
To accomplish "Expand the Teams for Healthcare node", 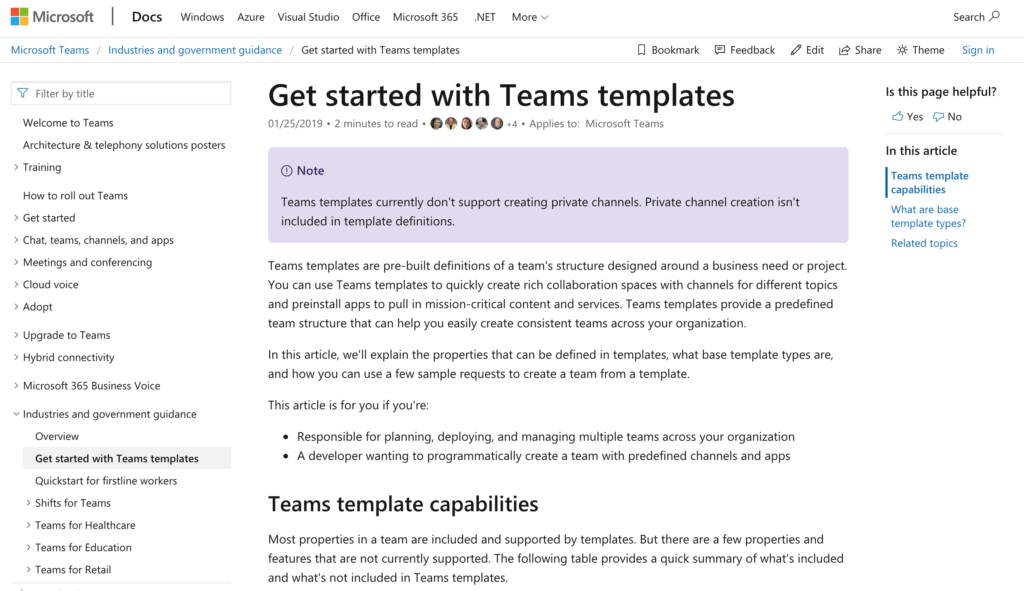I will pos(28,525).
